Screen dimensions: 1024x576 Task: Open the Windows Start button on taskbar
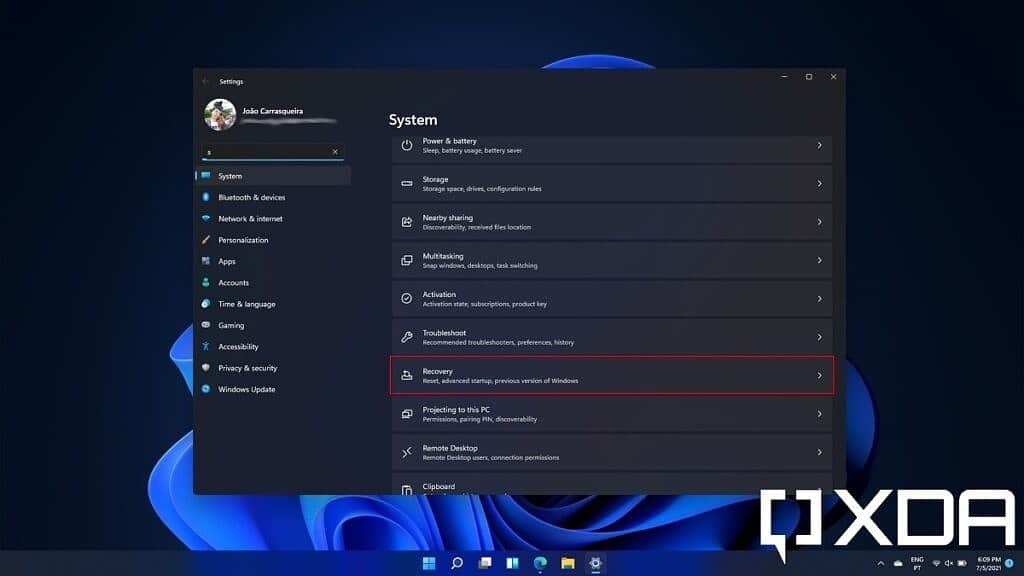pos(429,563)
